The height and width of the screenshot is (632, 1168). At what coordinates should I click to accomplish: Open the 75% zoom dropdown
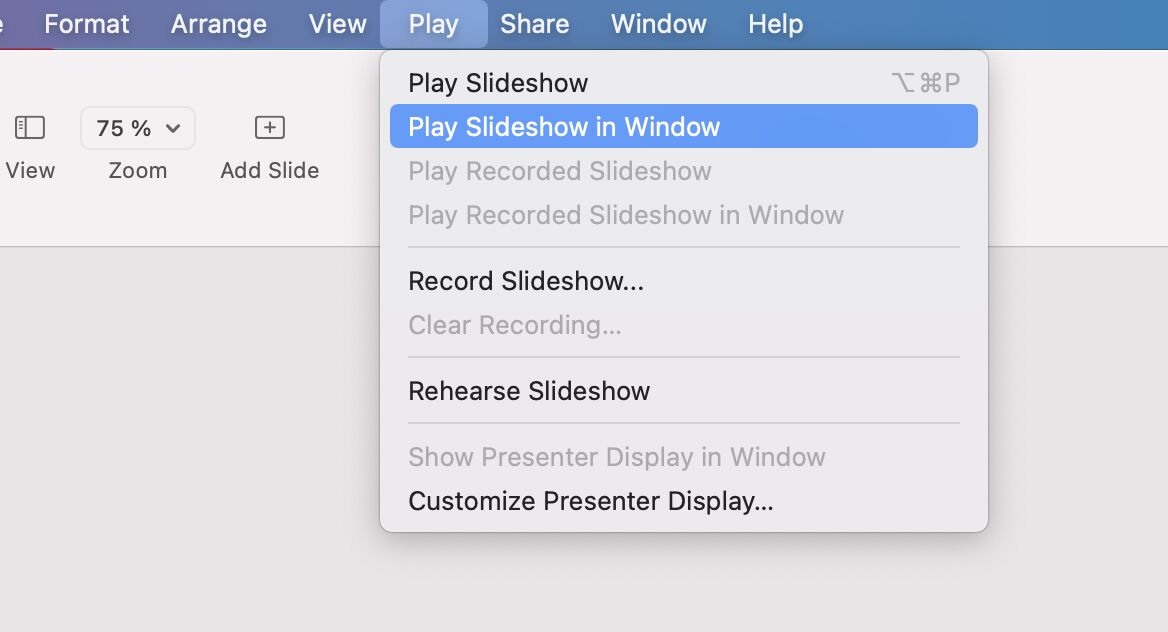(x=138, y=128)
